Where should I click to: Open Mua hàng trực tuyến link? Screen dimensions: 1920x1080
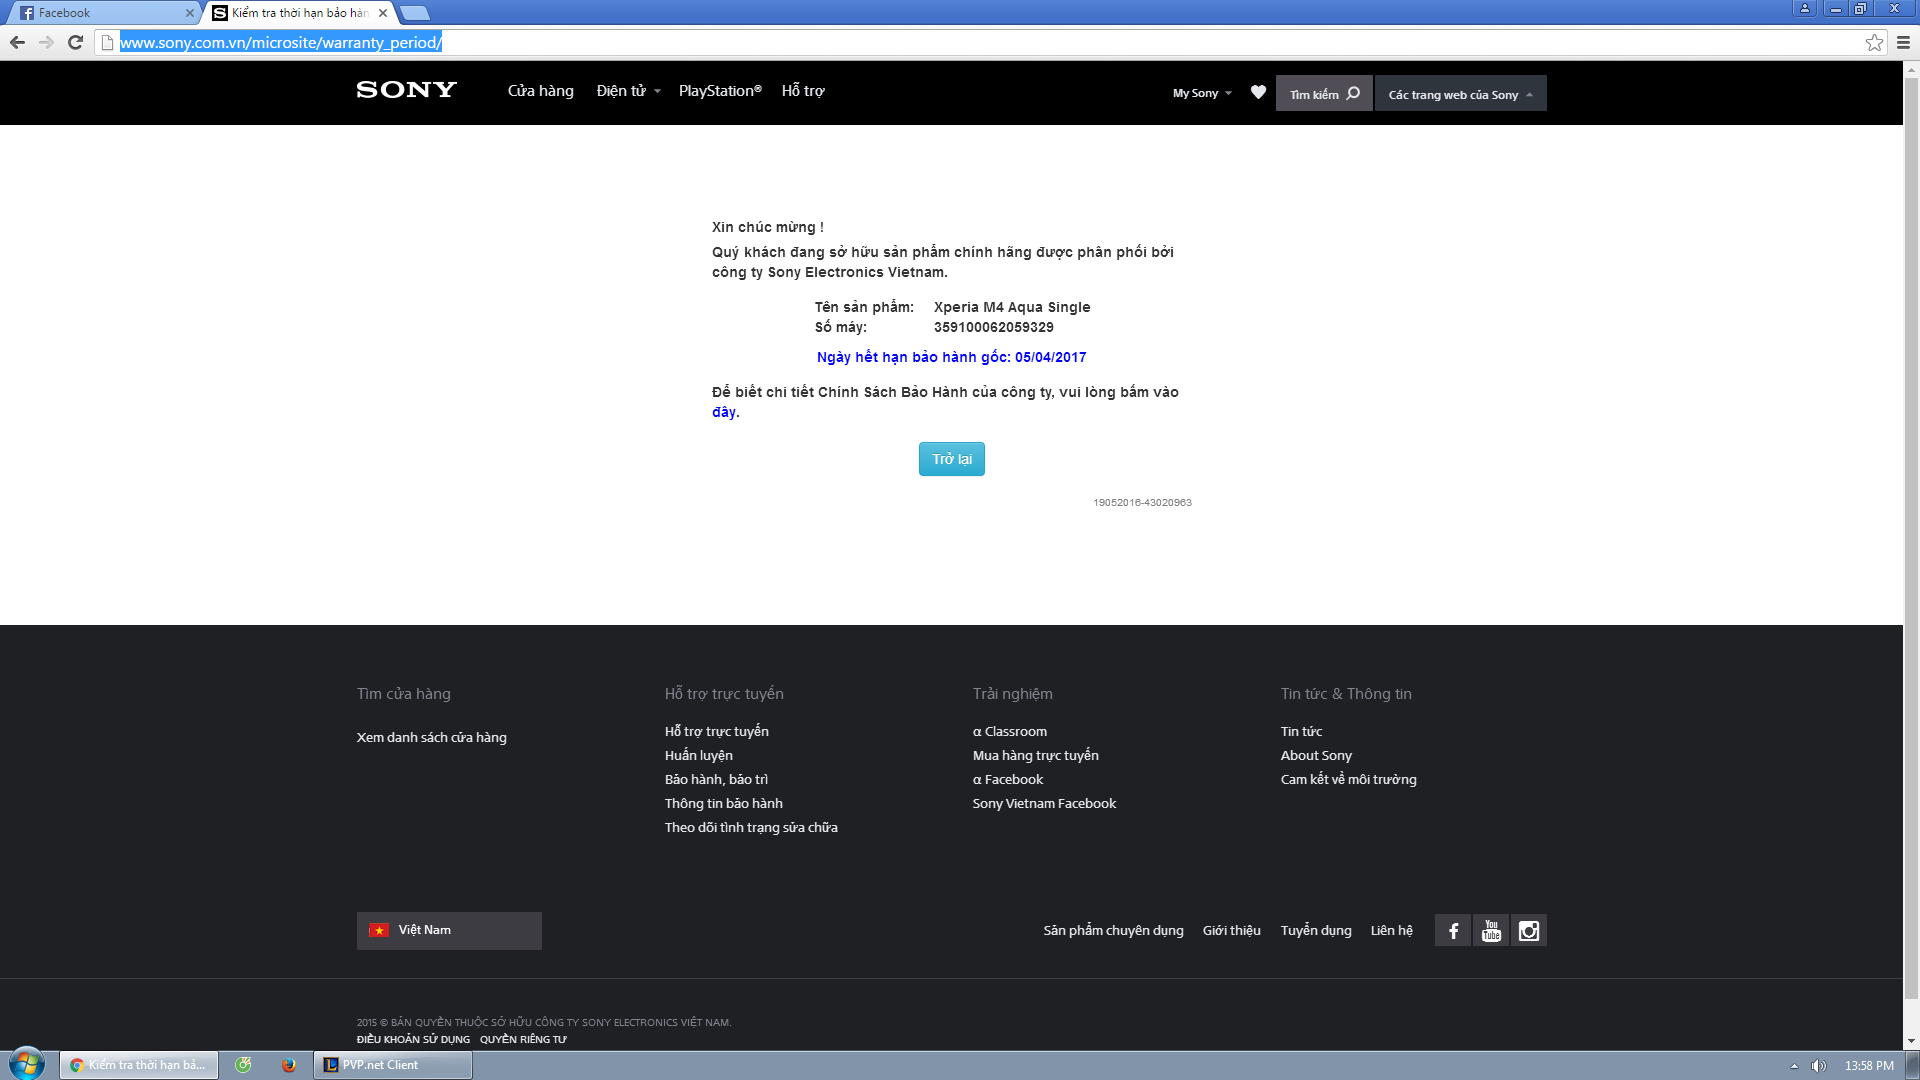click(1036, 755)
